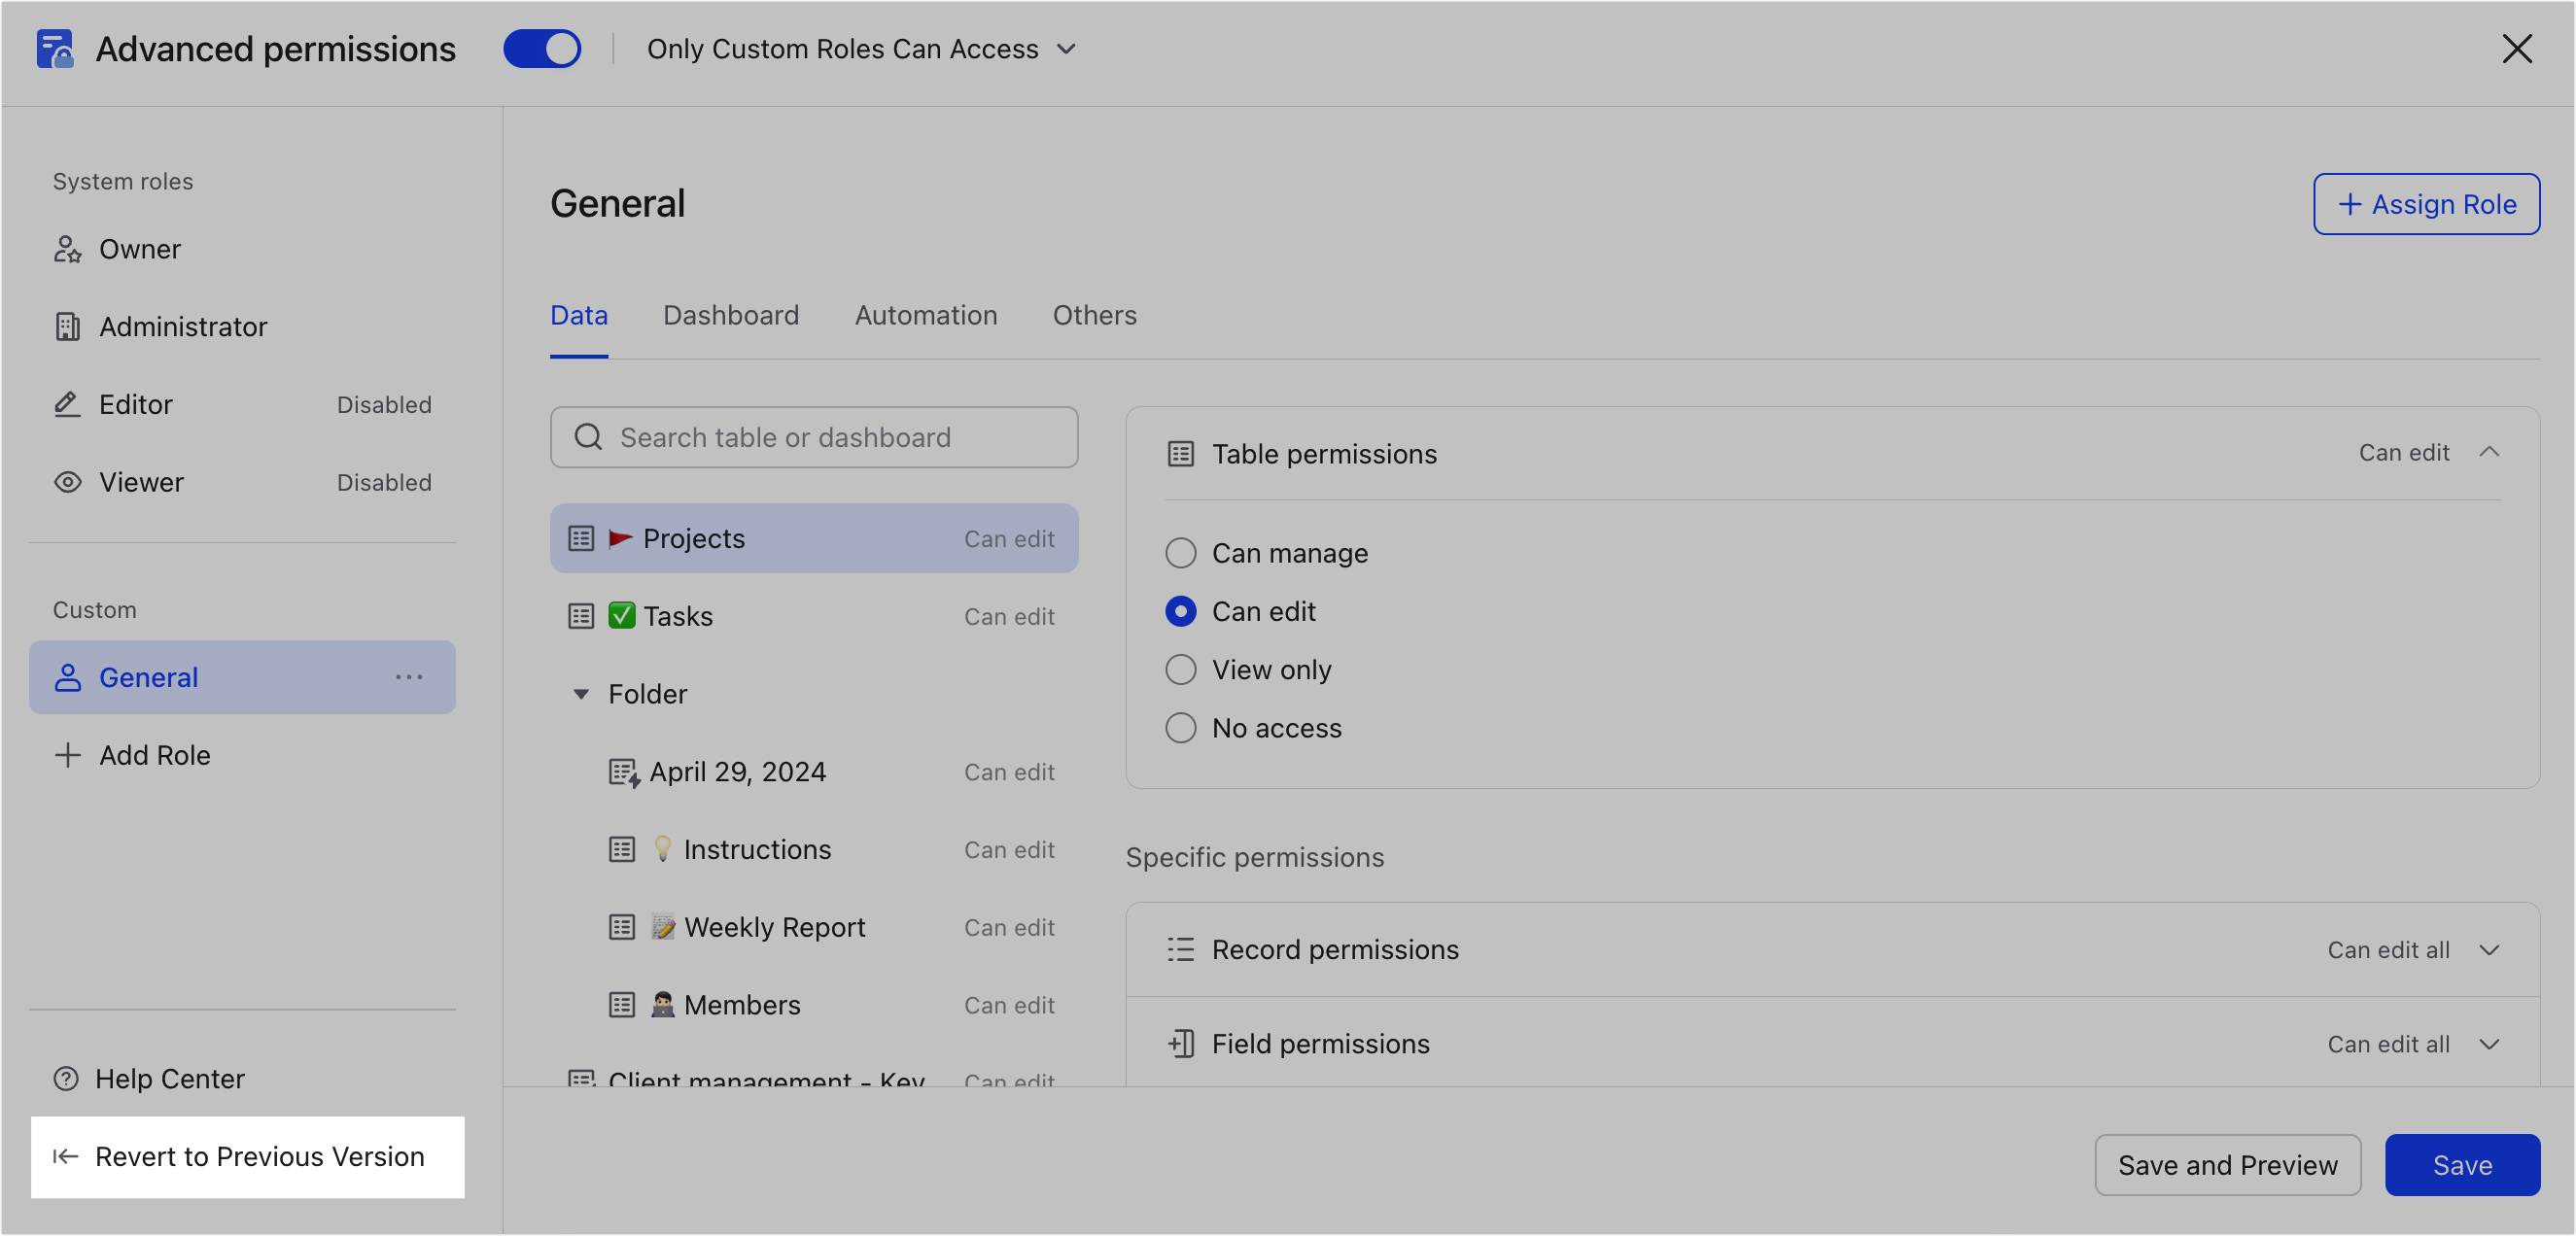Click the April 29, 2024 form icon
Screen dimensions: 2576x1236
coord(624,772)
